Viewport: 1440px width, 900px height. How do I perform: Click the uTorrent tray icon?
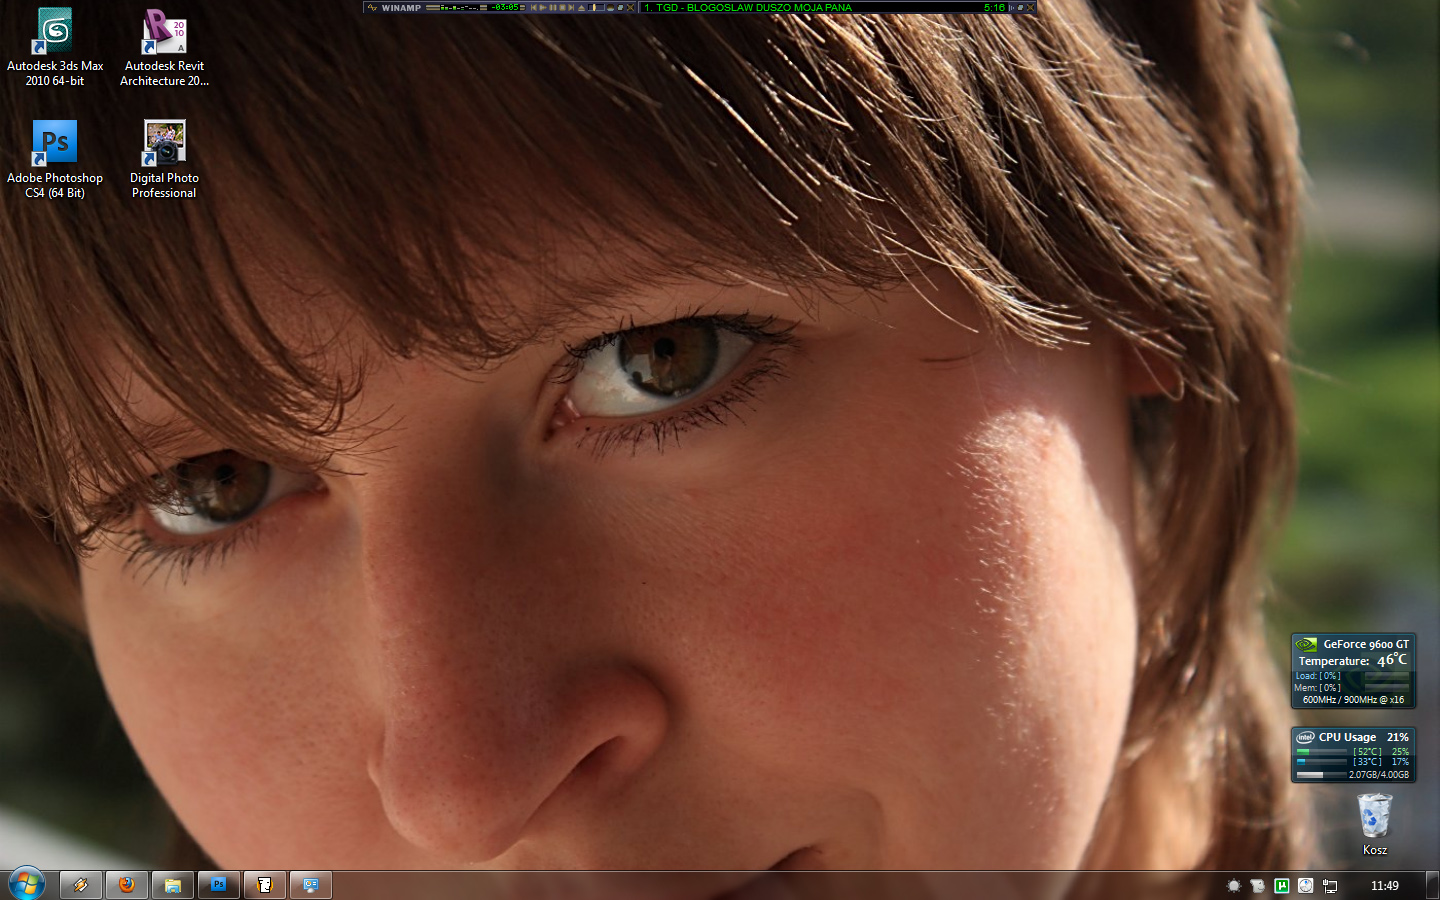click(x=1281, y=885)
